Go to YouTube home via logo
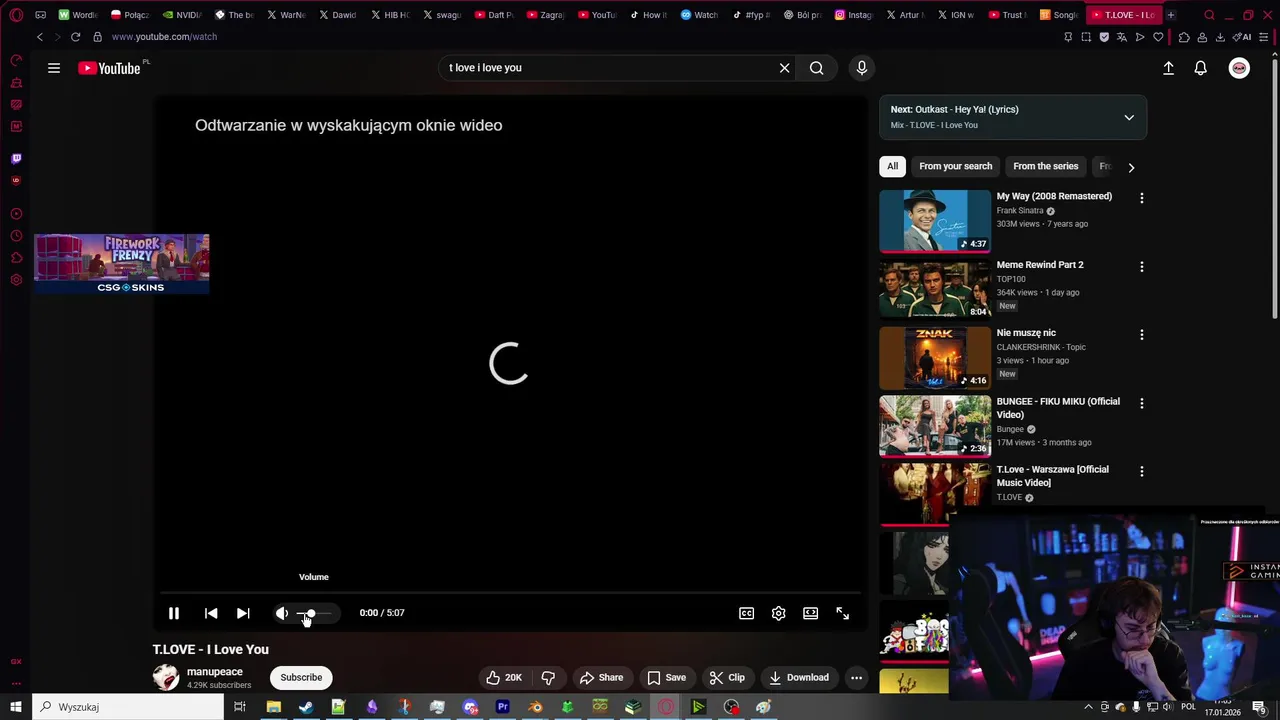The image size is (1280, 720). click(x=110, y=68)
